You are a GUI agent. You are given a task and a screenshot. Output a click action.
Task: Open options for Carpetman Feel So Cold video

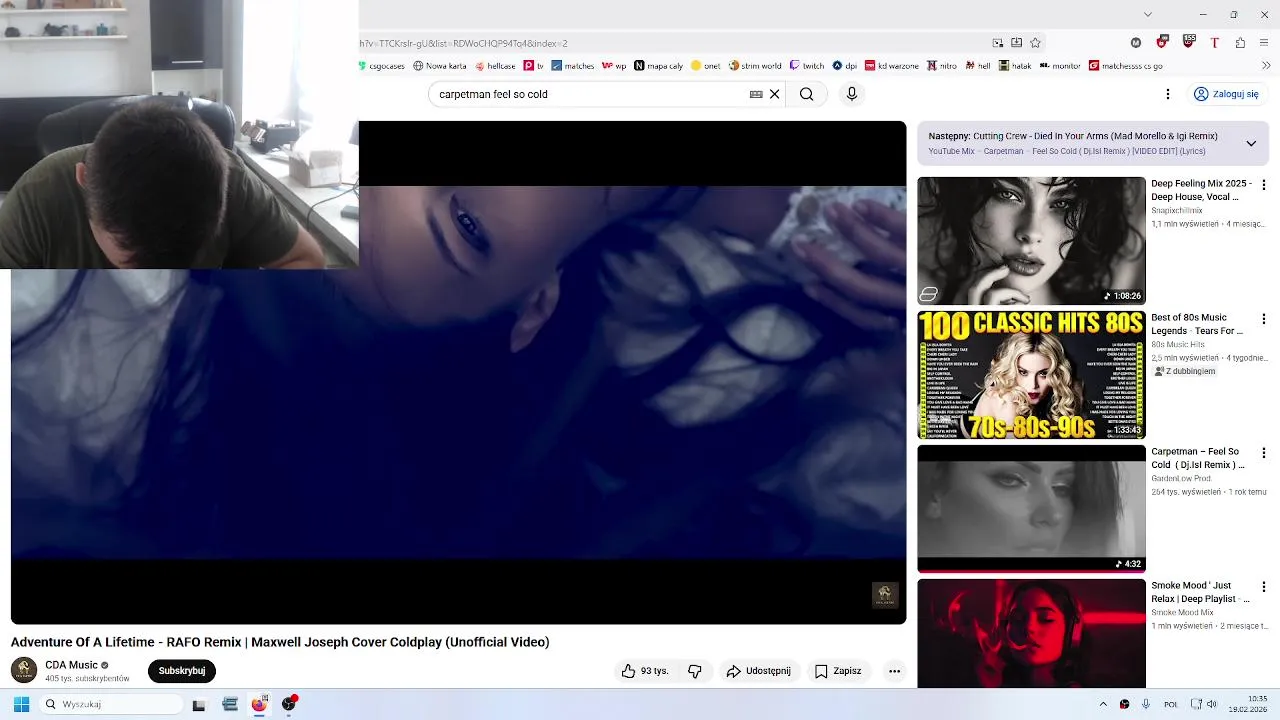point(1263,453)
